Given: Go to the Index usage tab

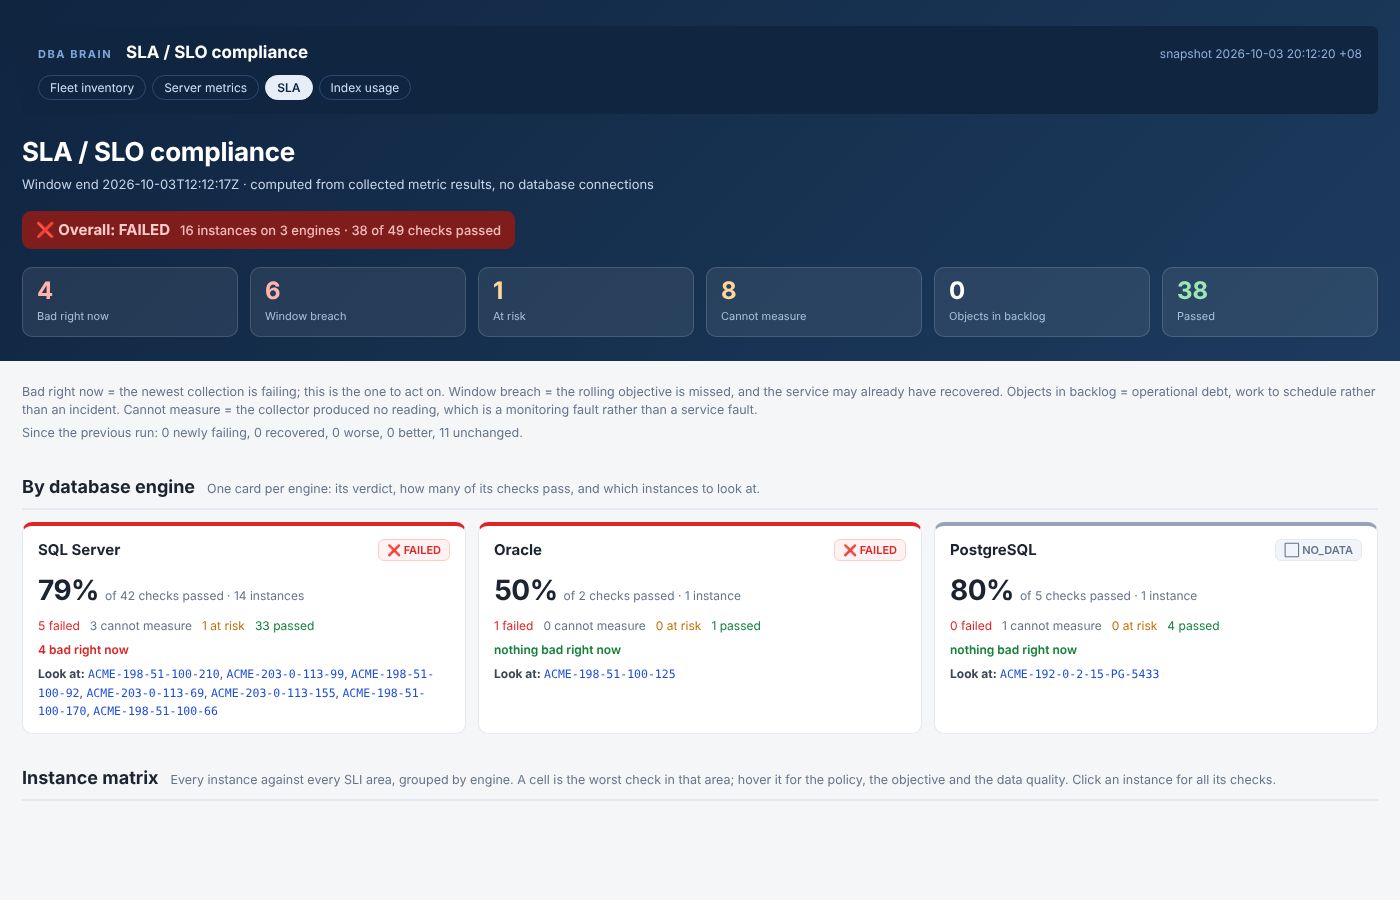Looking at the screenshot, I should click(365, 88).
